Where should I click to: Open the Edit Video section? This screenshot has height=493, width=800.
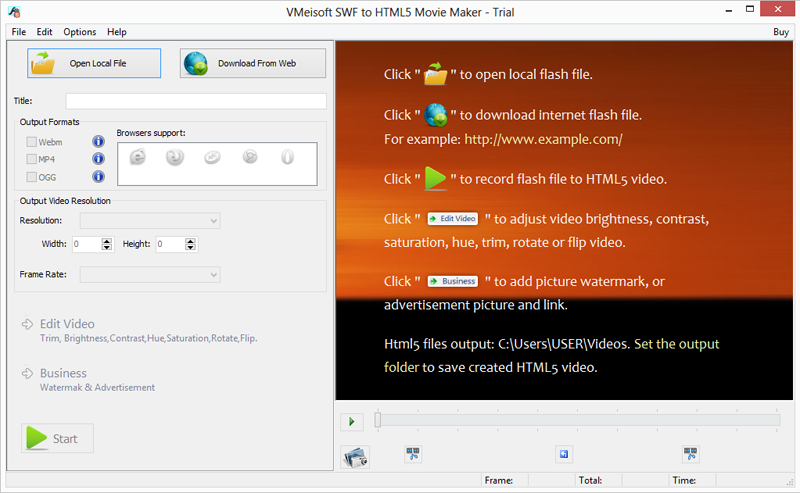(x=67, y=324)
